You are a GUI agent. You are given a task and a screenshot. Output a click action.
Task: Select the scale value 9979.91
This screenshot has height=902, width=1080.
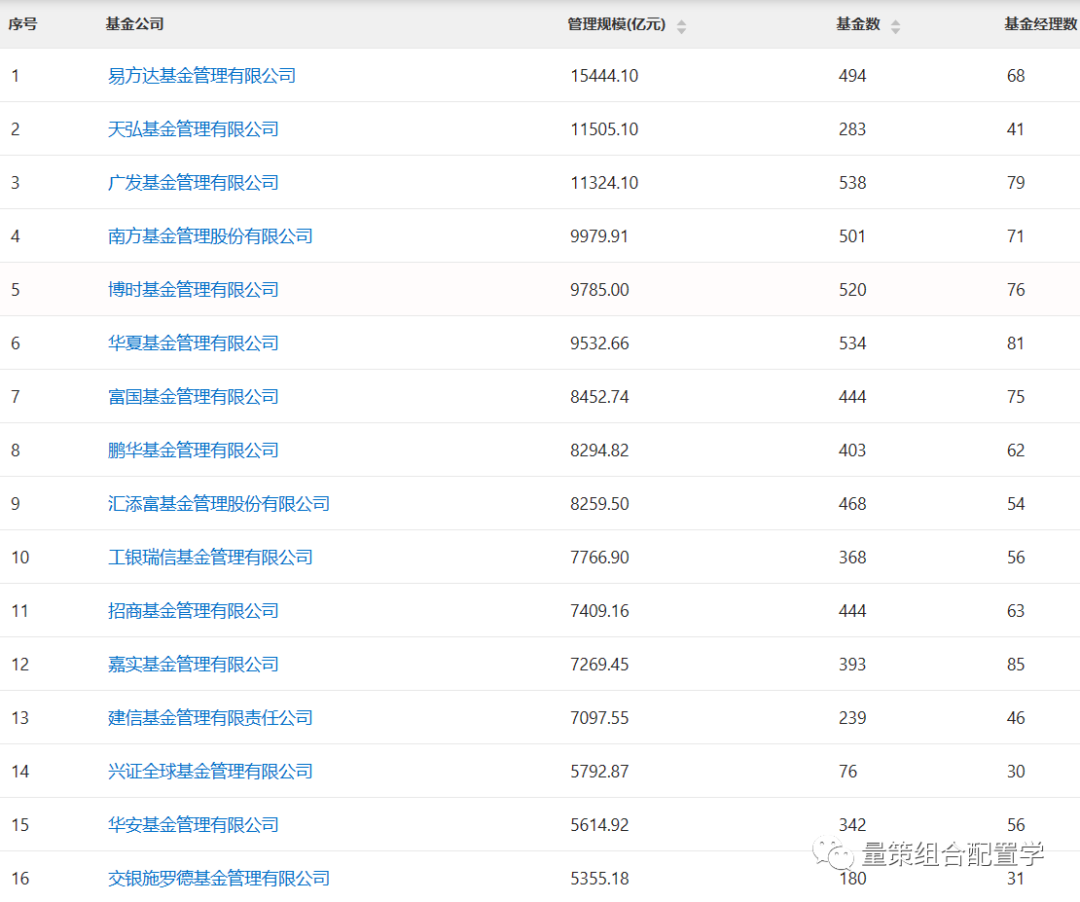(x=599, y=236)
